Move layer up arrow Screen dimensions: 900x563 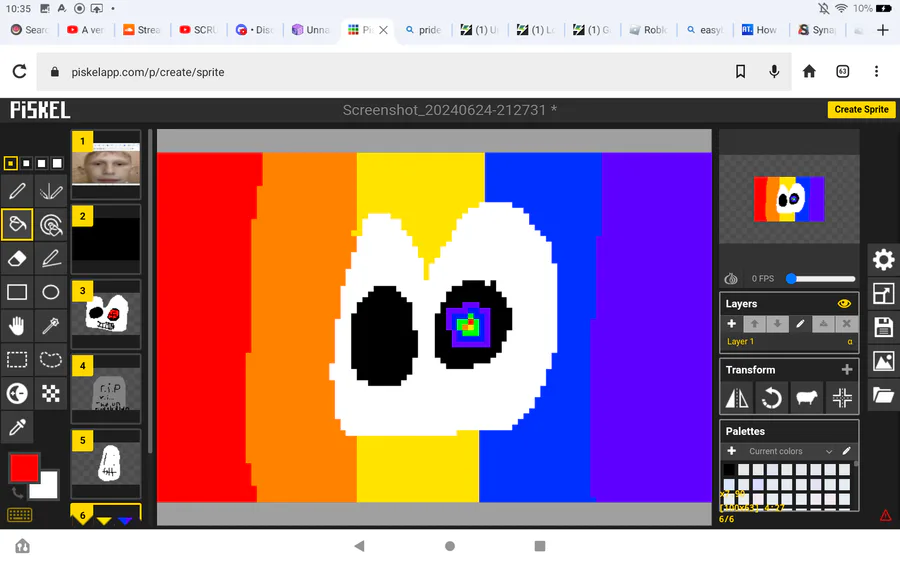[x=754, y=324]
